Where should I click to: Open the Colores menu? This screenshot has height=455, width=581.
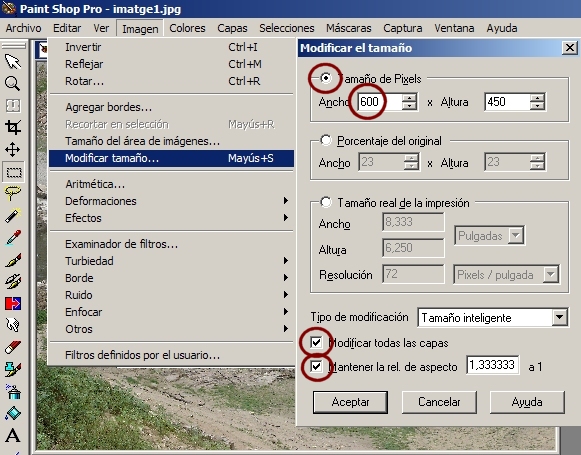pos(187,28)
